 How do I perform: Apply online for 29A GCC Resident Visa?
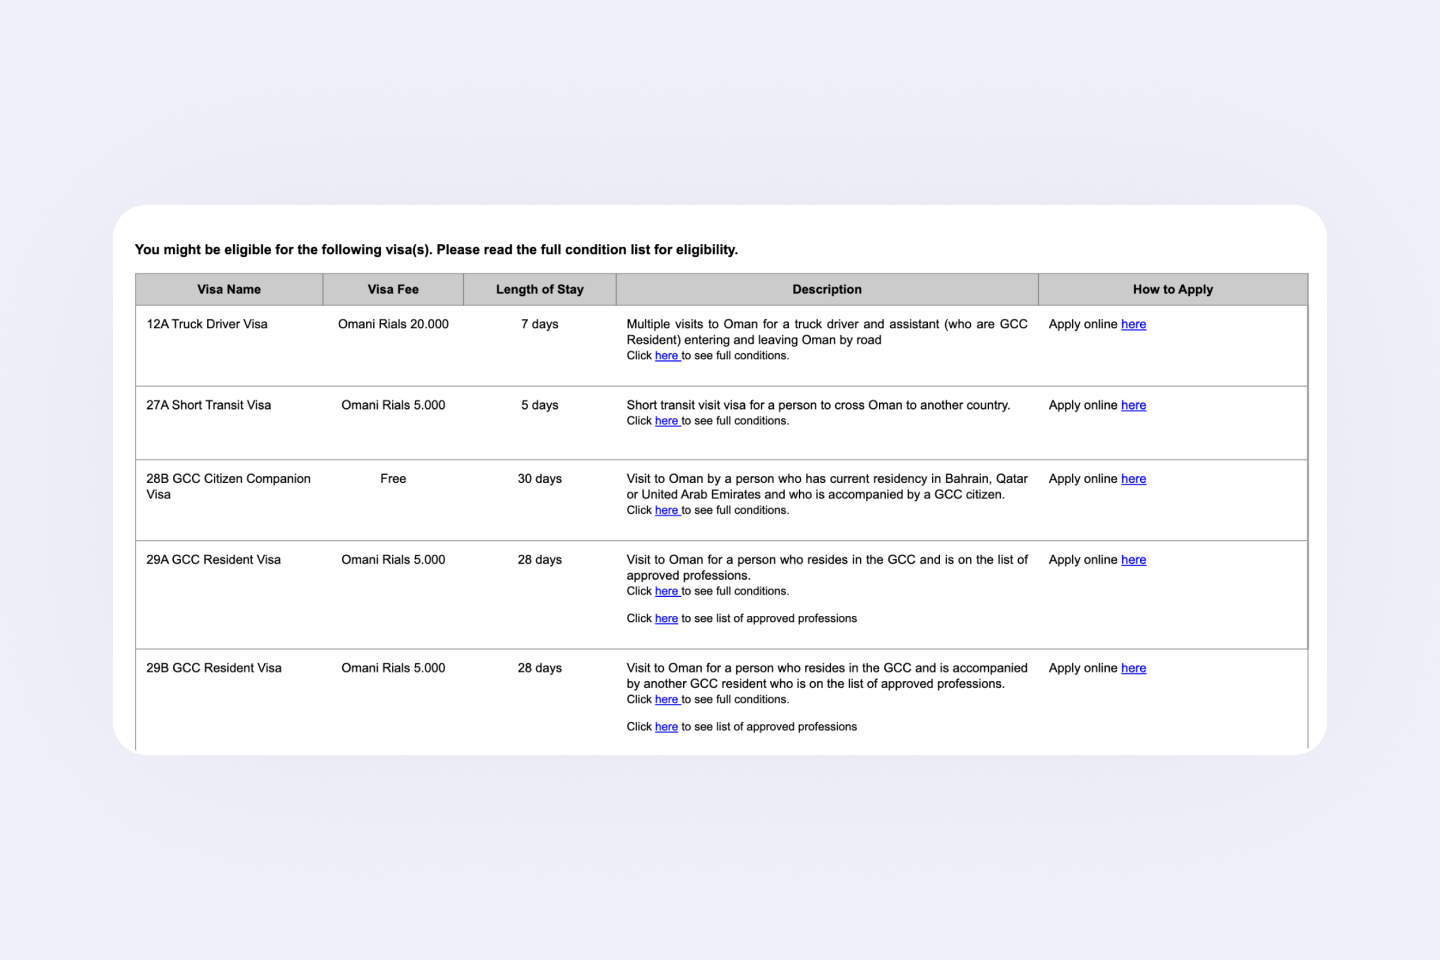point(1133,560)
